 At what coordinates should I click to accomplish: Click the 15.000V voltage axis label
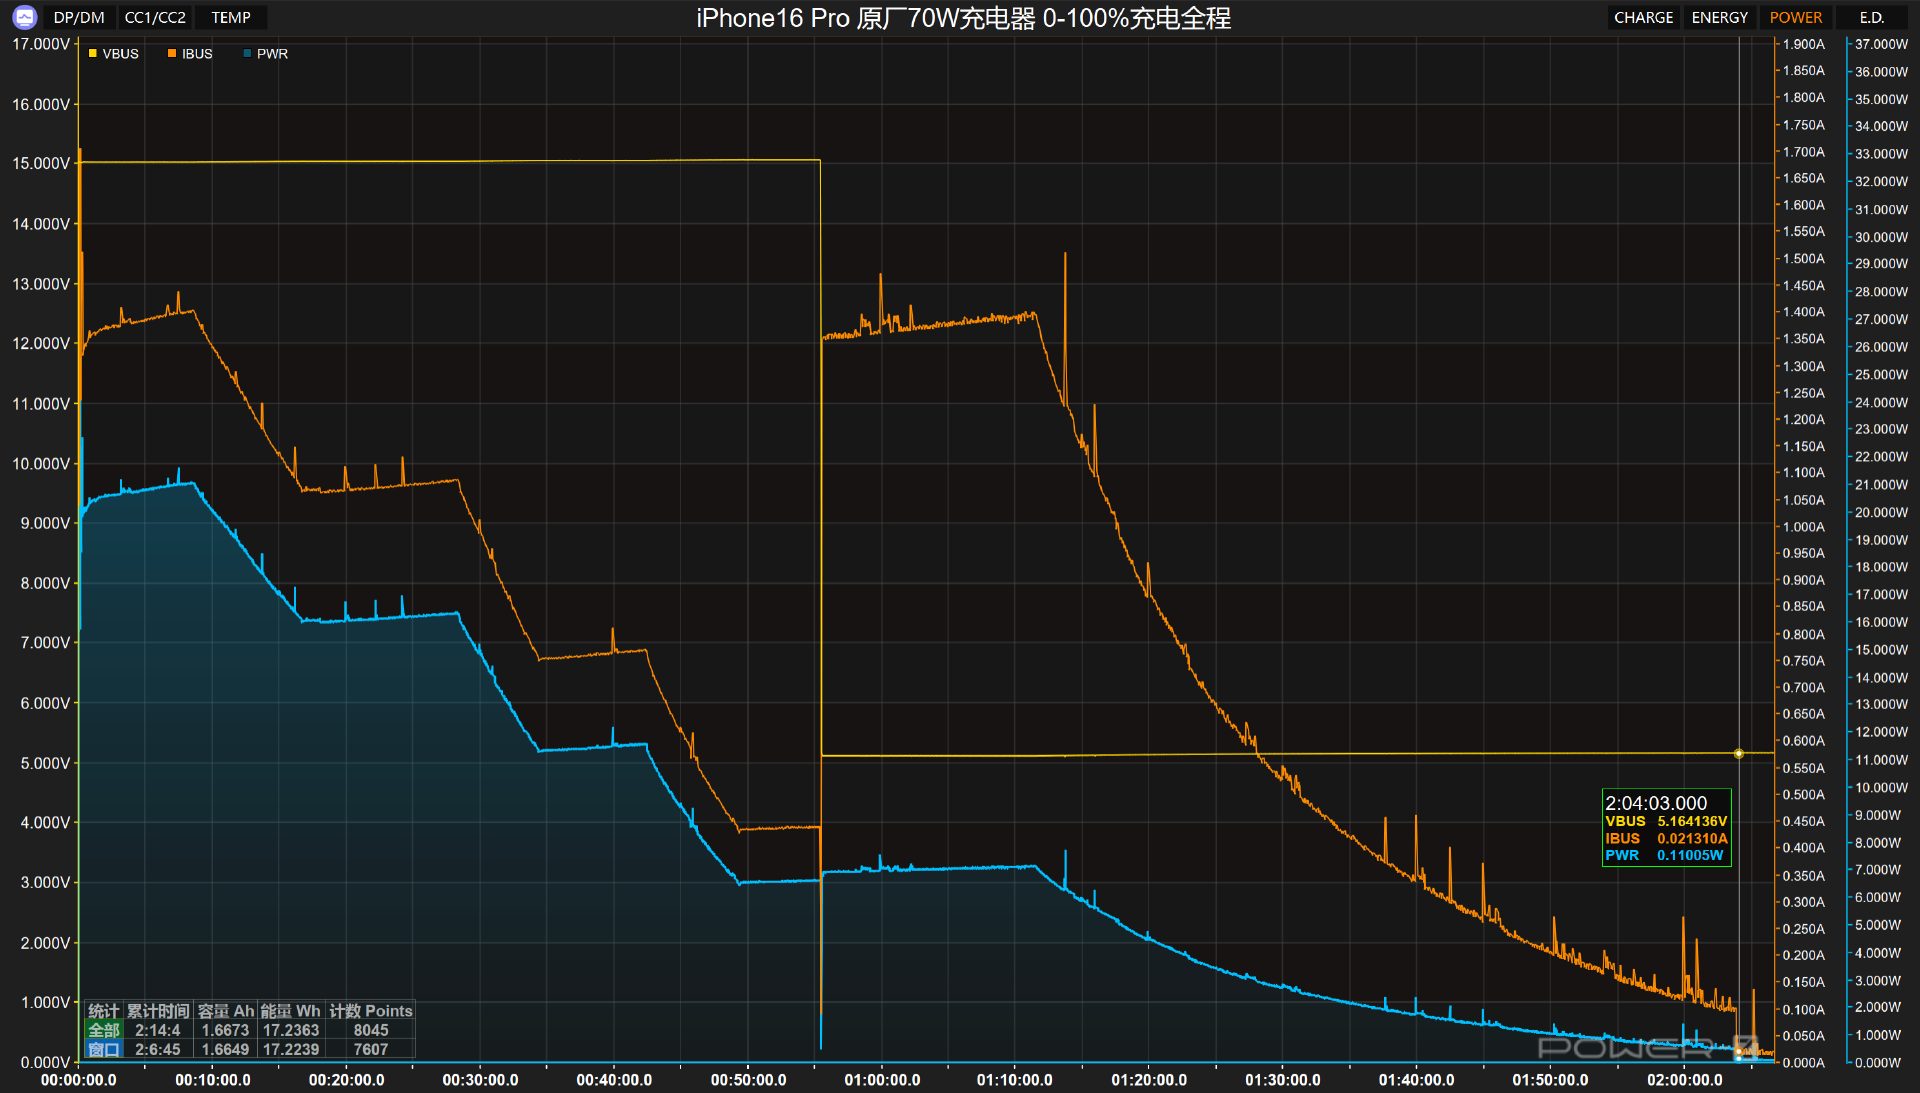(x=41, y=163)
